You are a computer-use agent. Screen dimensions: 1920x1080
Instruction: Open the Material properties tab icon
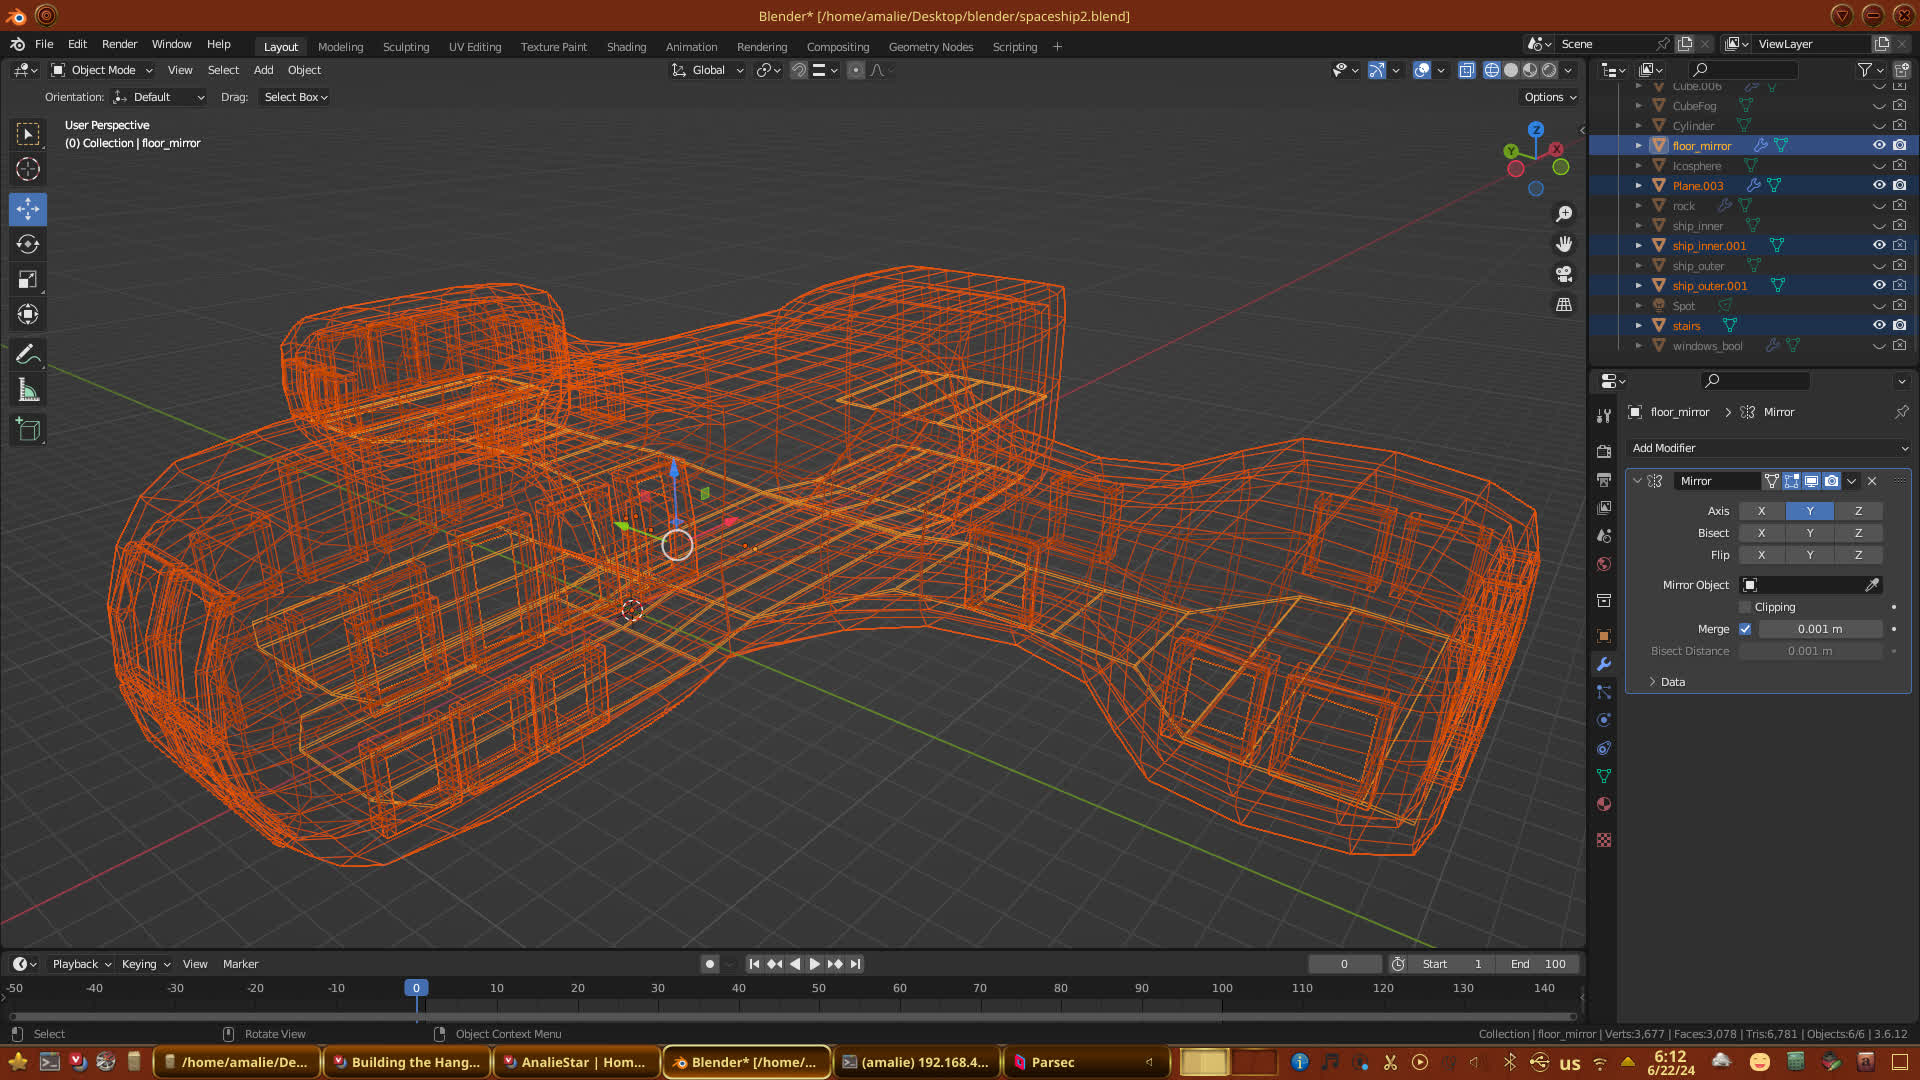pos(1604,804)
